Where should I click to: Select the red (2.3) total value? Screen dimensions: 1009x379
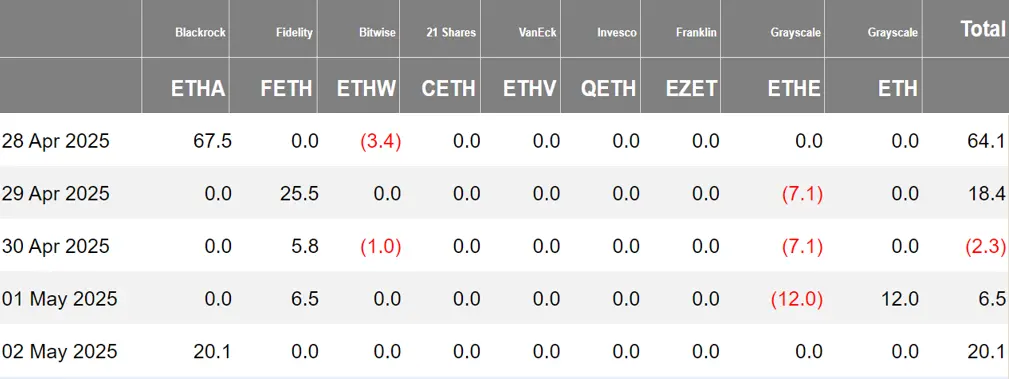[984, 246]
